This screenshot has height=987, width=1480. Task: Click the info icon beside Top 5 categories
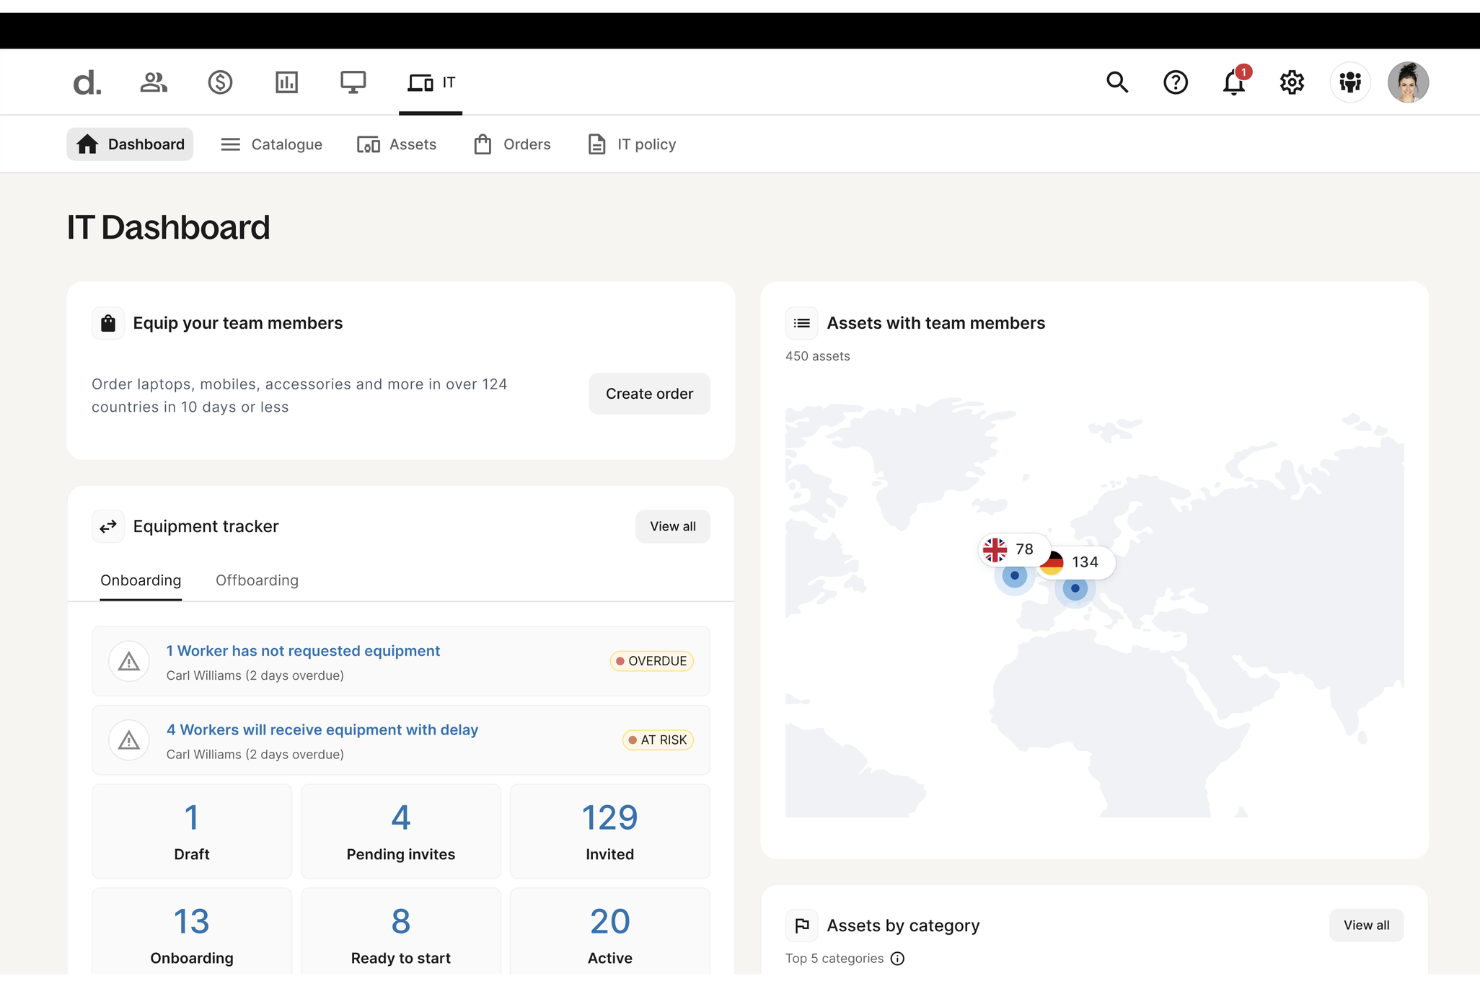pyautogui.click(x=897, y=958)
